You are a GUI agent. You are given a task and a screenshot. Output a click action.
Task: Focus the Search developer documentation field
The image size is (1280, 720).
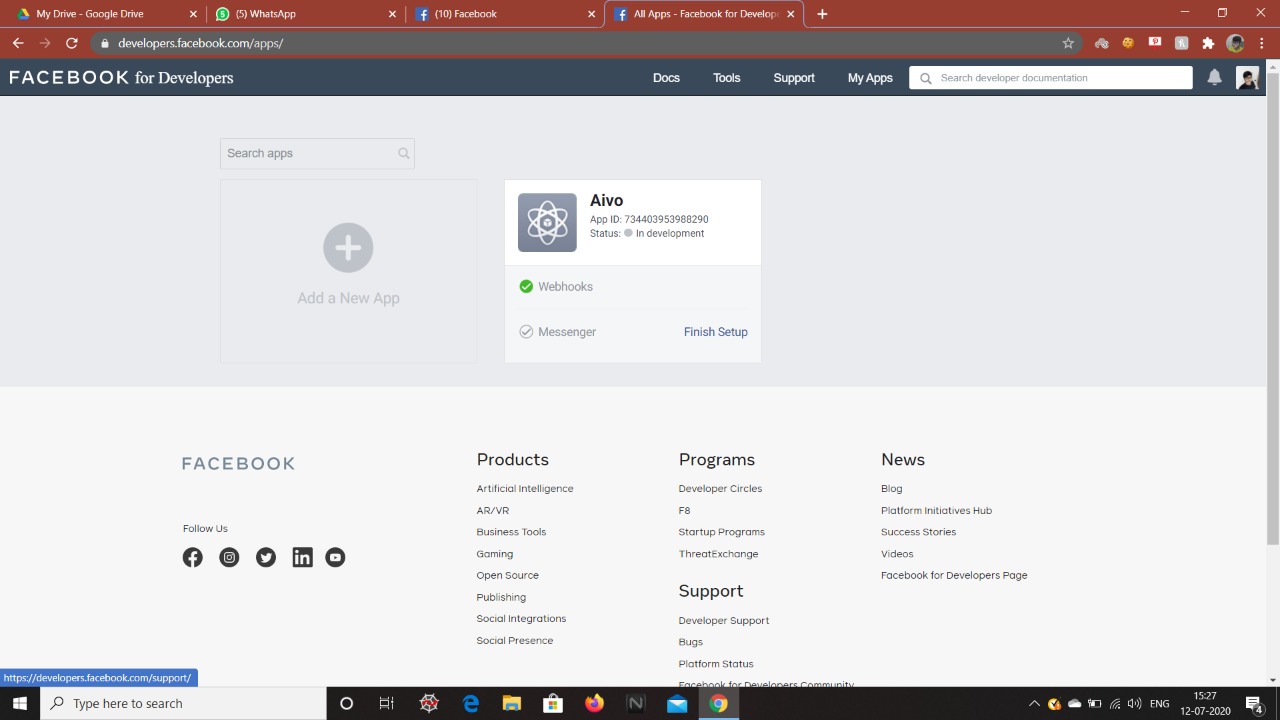pos(1050,78)
